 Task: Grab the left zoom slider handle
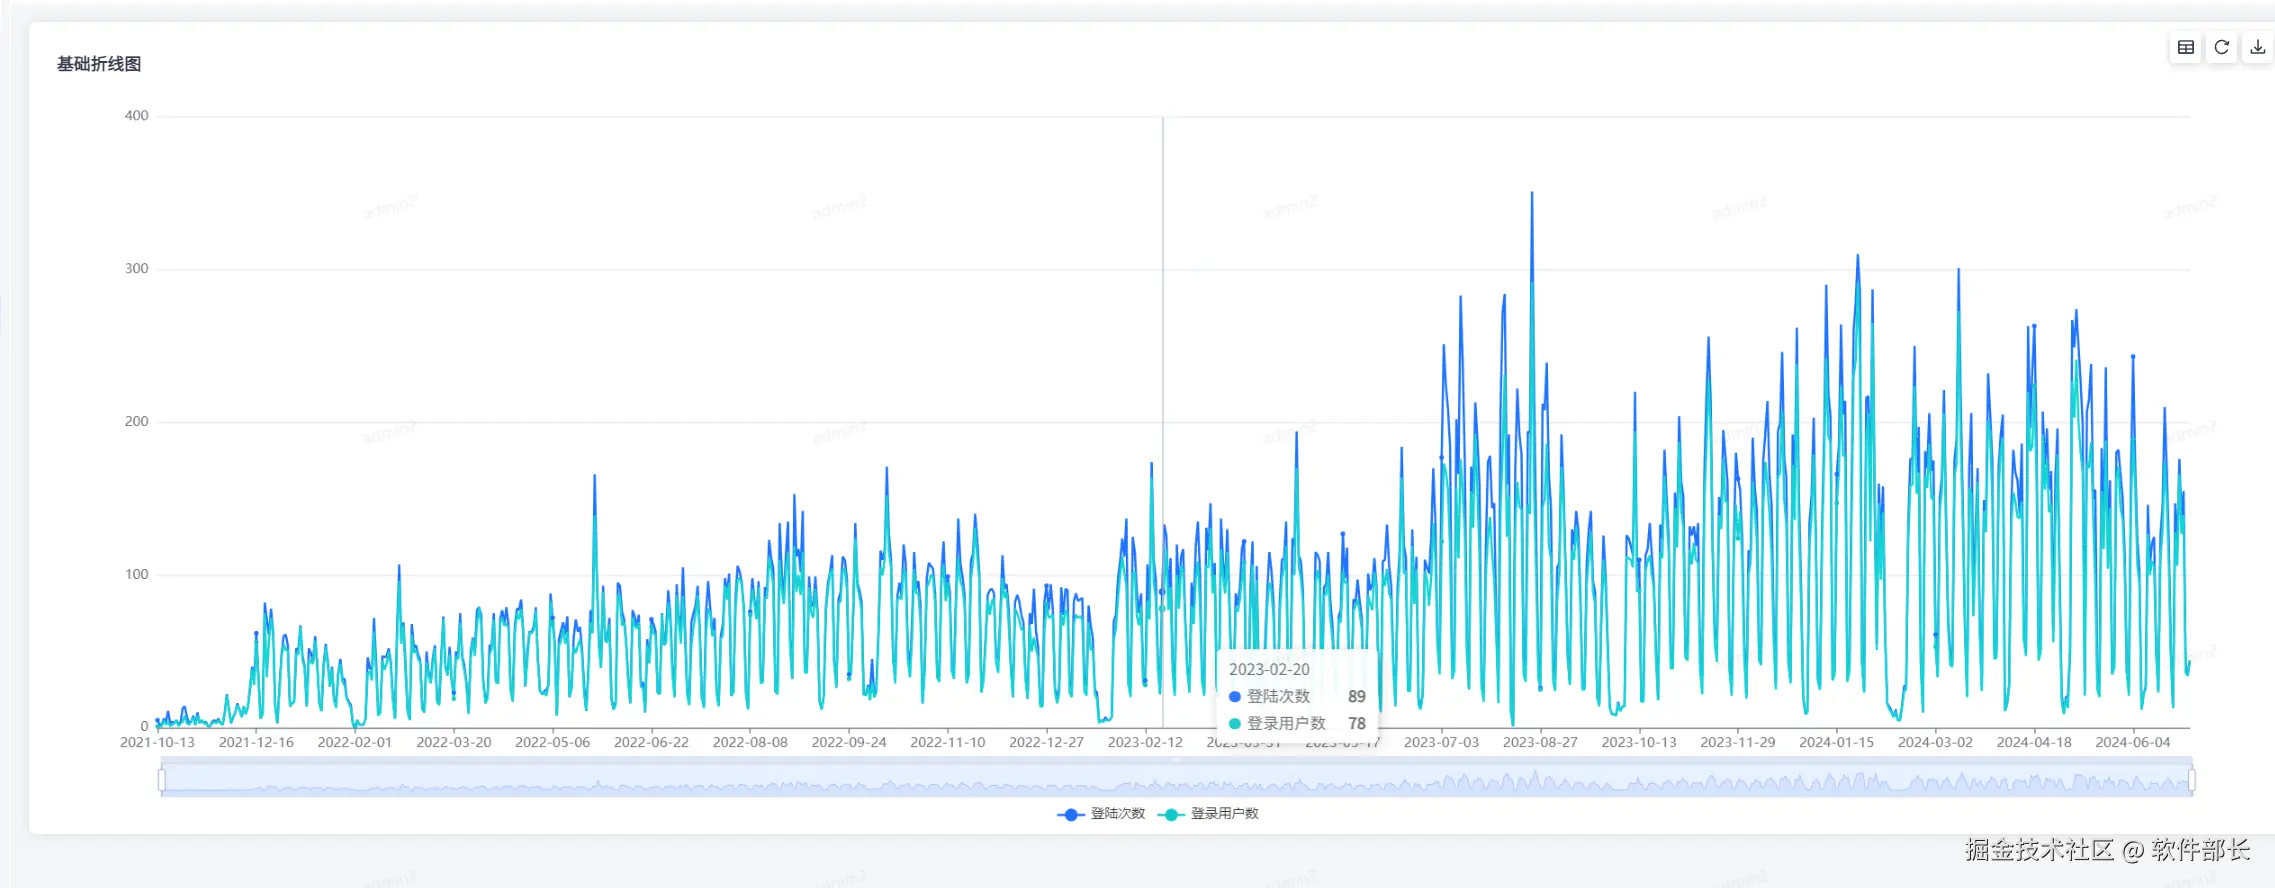click(x=162, y=779)
